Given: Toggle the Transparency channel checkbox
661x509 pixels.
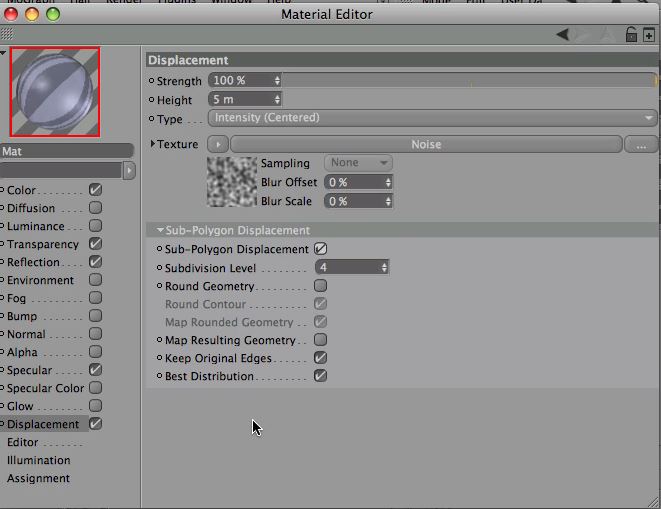Looking at the screenshot, I should click(x=96, y=244).
